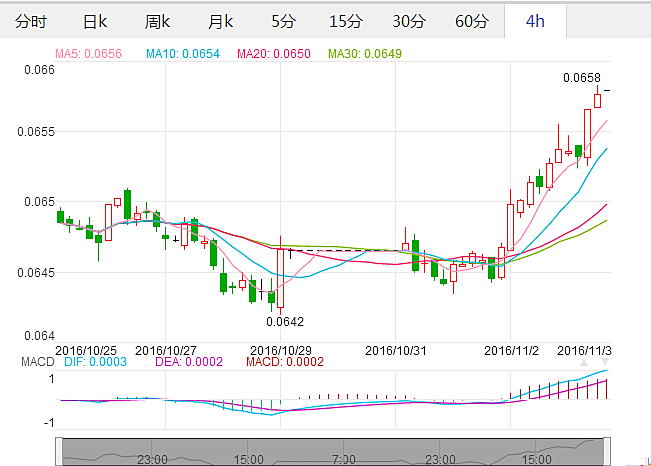The width and height of the screenshot is (651, 466).
Task: Click the active 4h tab
Action: coord(535,20)
